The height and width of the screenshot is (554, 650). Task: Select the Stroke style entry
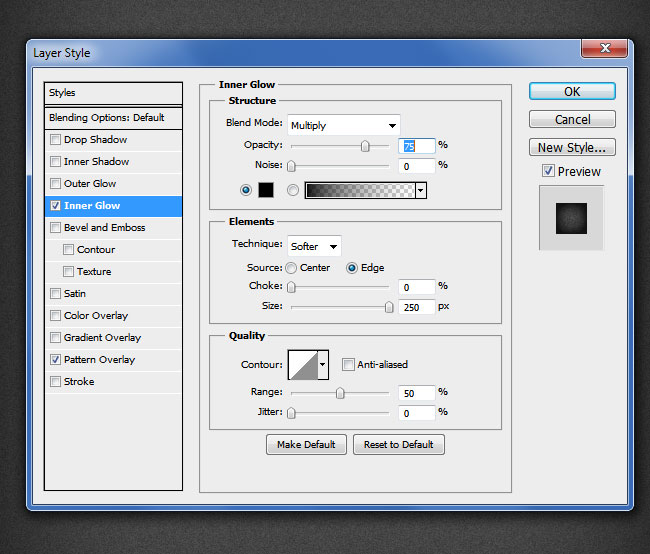[x=79, y=382]
